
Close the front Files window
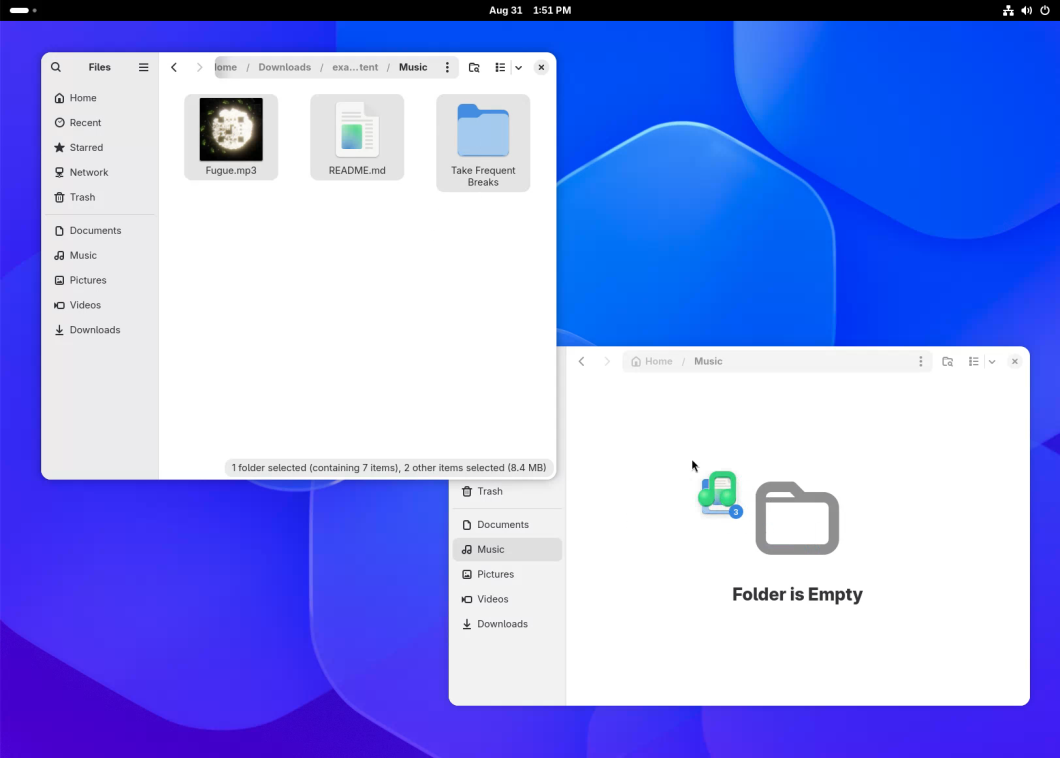tap(541, 67)
